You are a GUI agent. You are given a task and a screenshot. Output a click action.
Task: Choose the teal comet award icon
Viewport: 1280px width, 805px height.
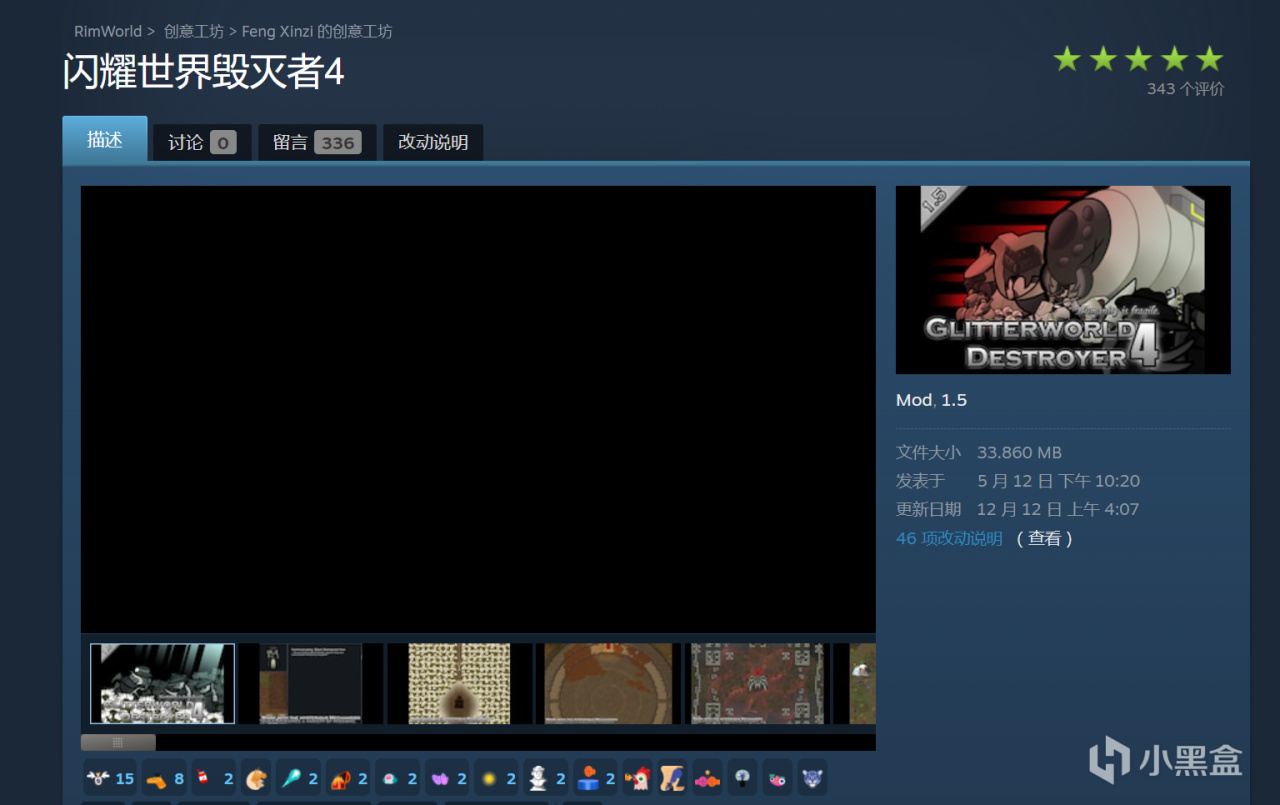(298, 778)
